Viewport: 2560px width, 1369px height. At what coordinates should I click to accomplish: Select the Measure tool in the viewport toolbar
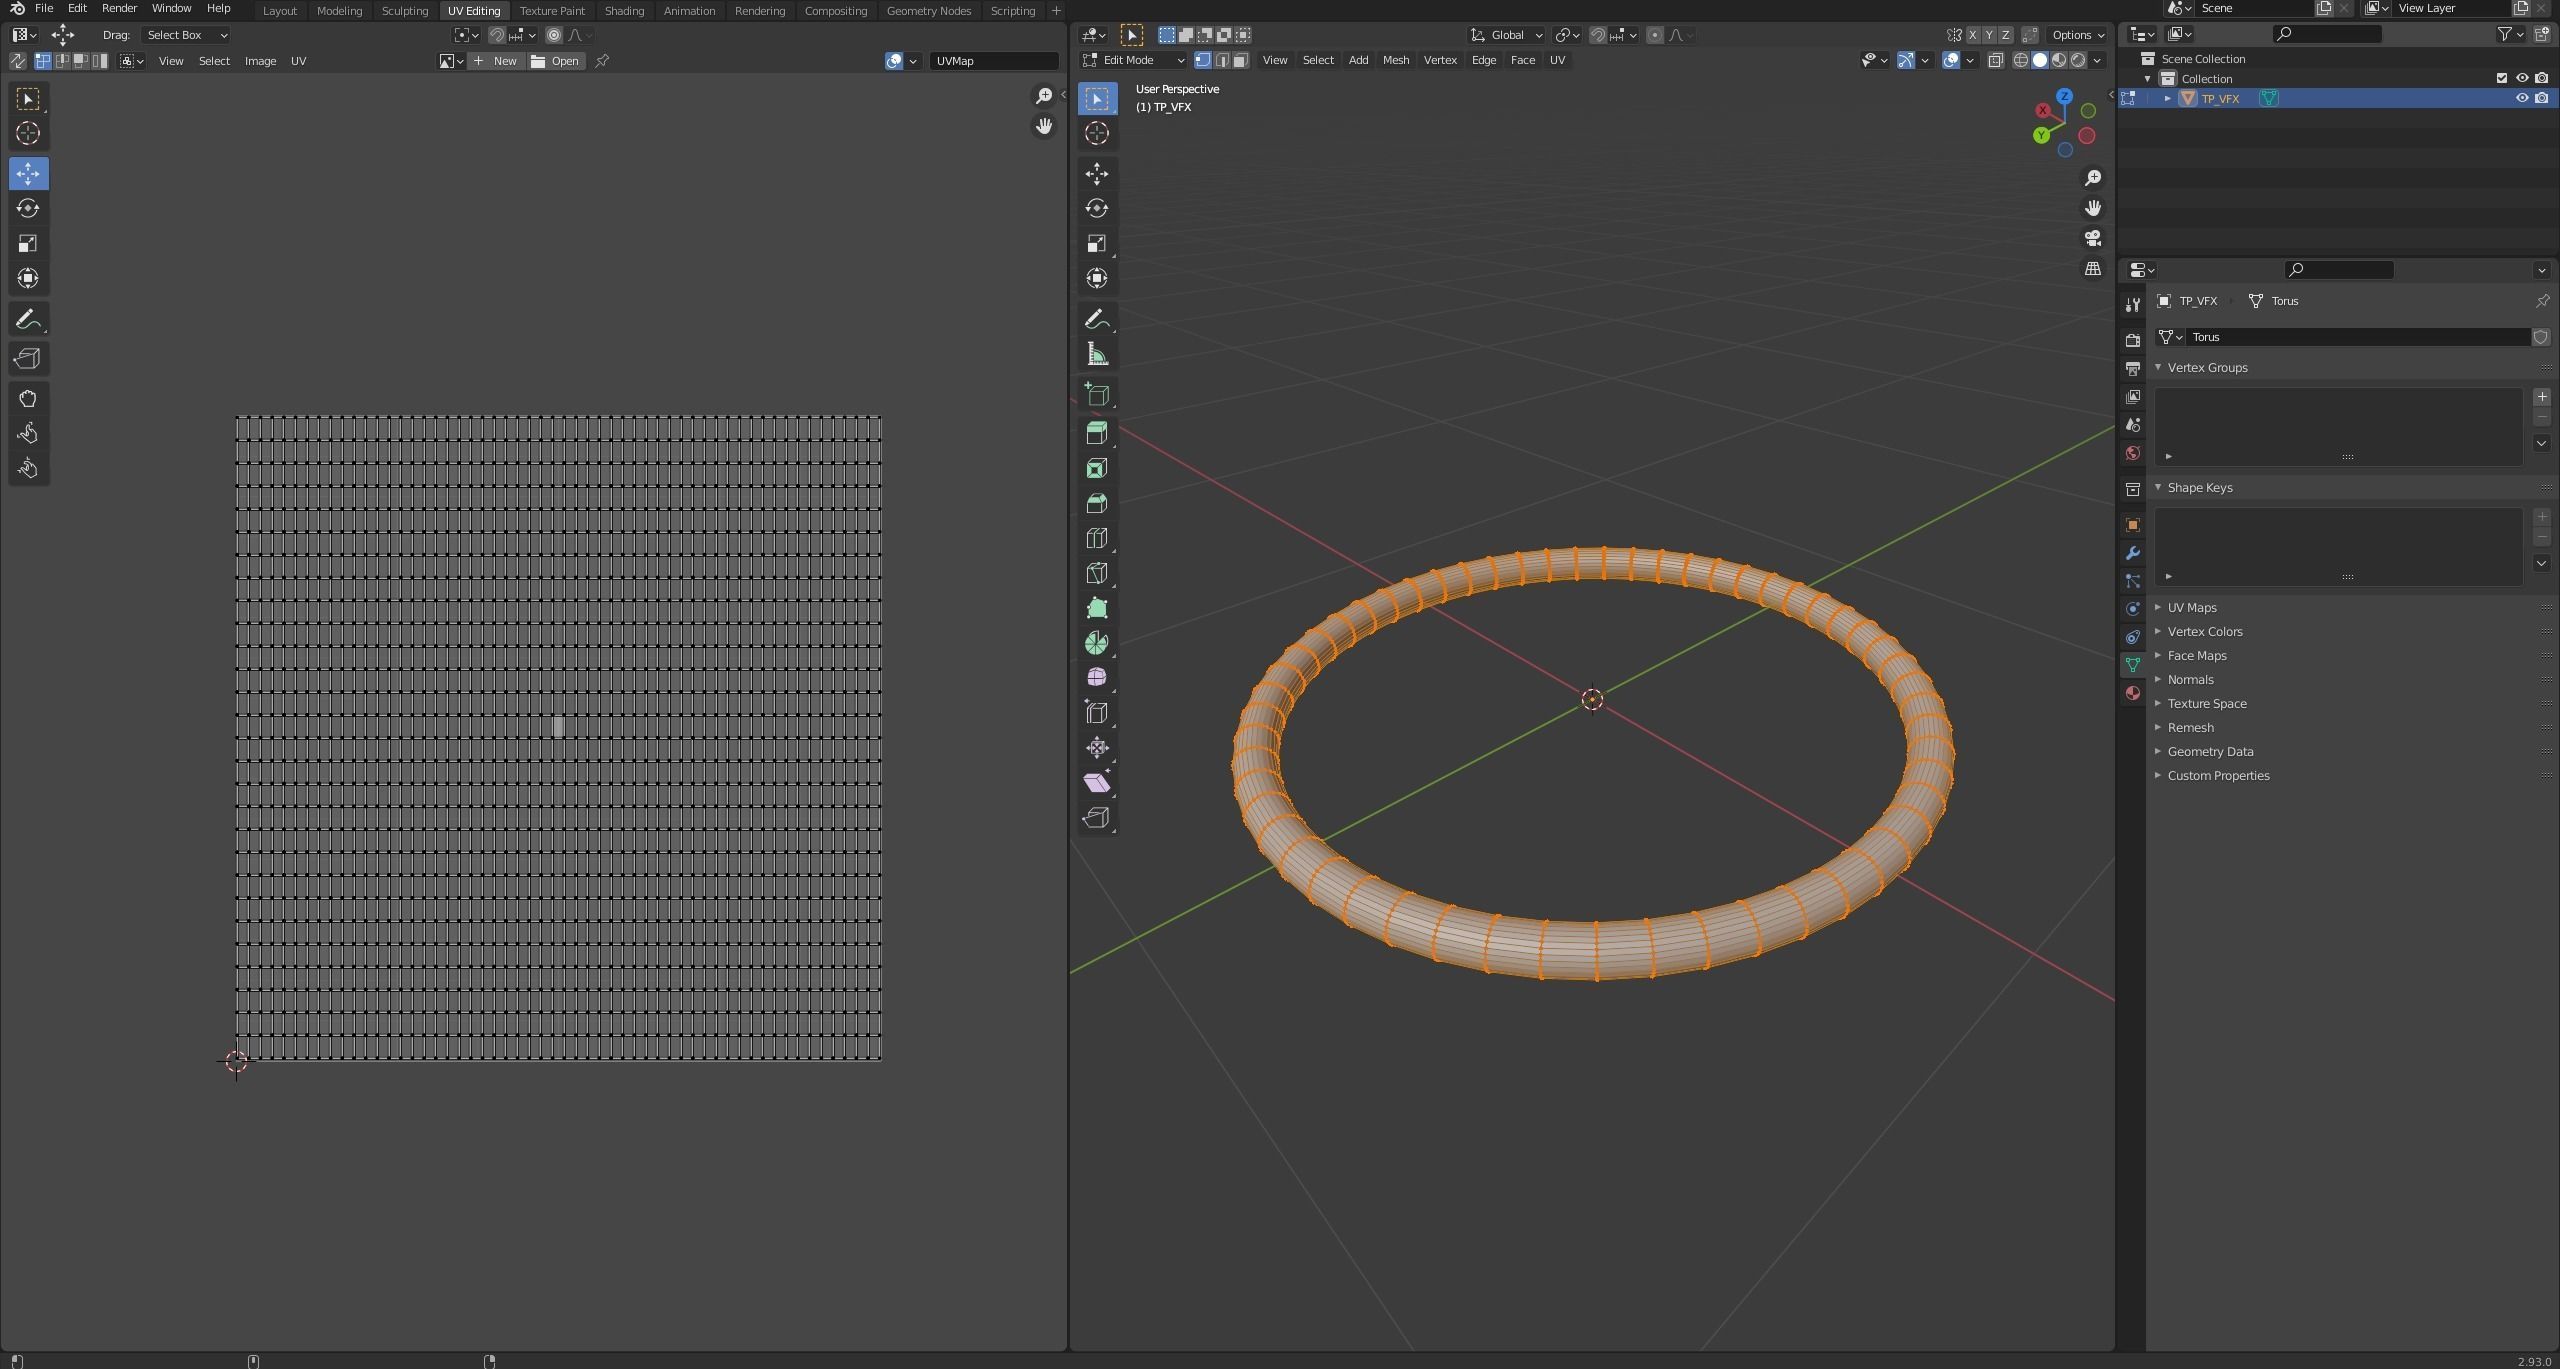tap(1096, 352)
